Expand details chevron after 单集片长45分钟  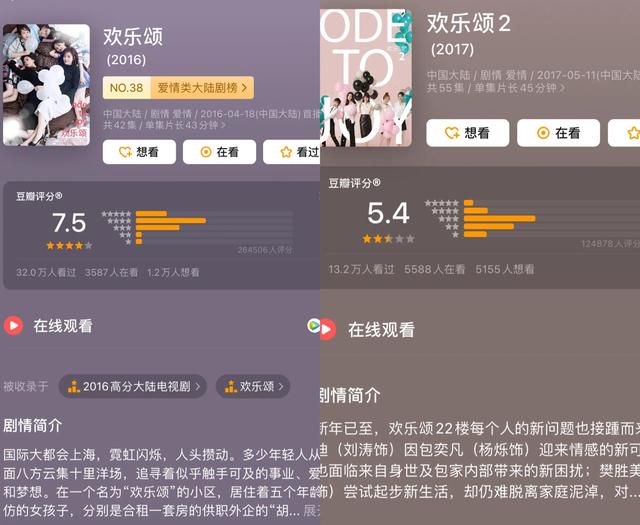pyautogui.click(x=562, y=87)
